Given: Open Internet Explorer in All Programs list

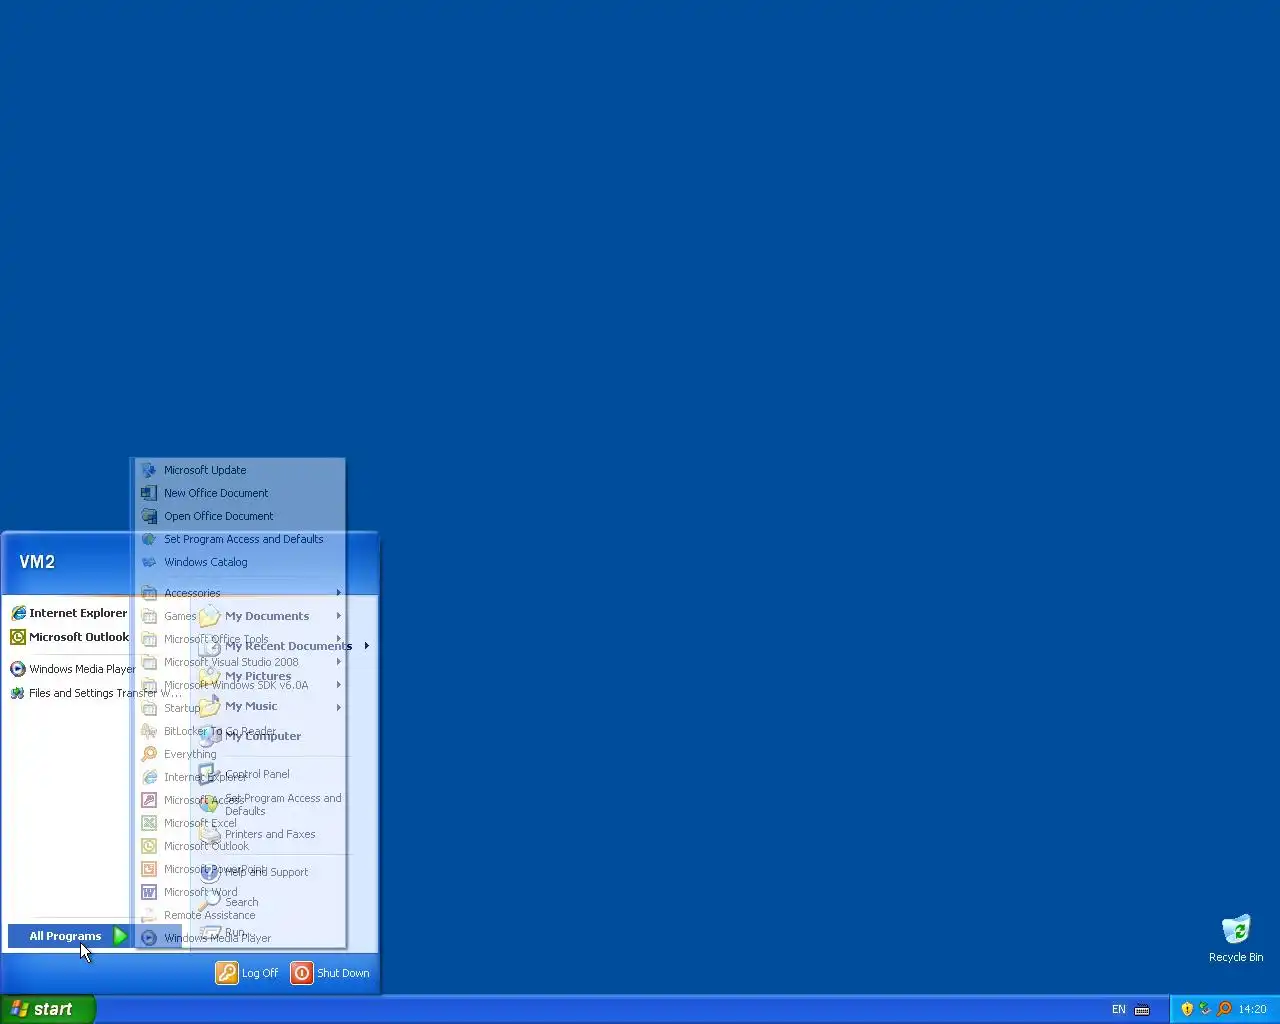Looking at the screenshot, I should click(x=240, y=777).
